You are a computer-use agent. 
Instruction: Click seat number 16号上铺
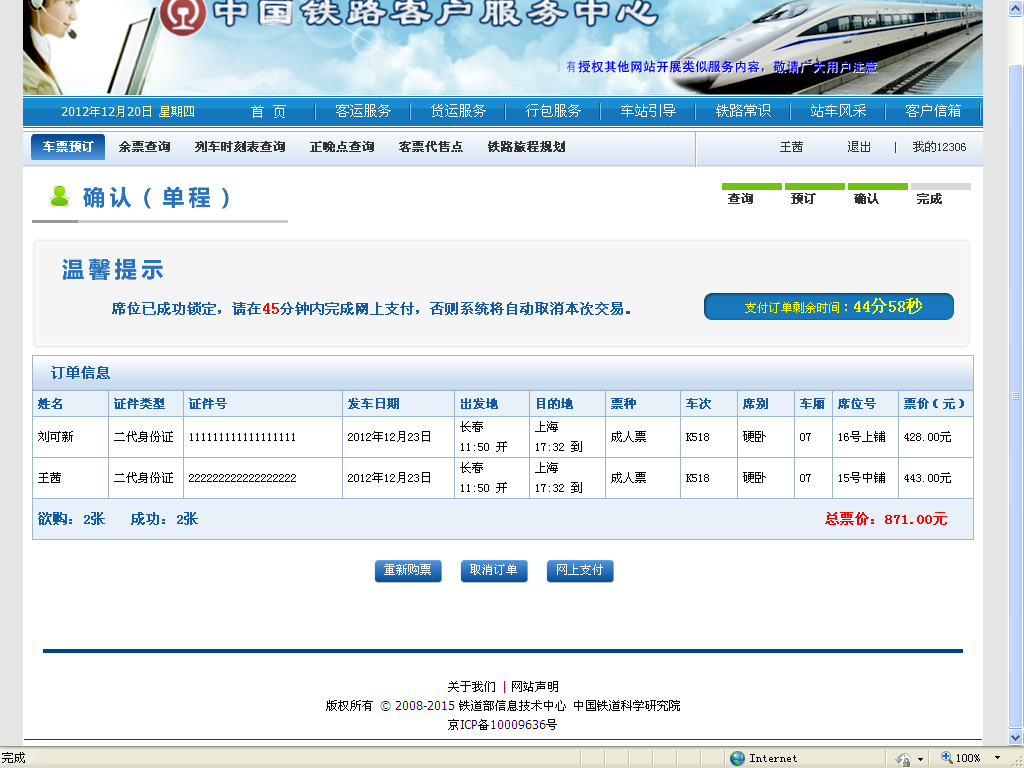point(861,437)
